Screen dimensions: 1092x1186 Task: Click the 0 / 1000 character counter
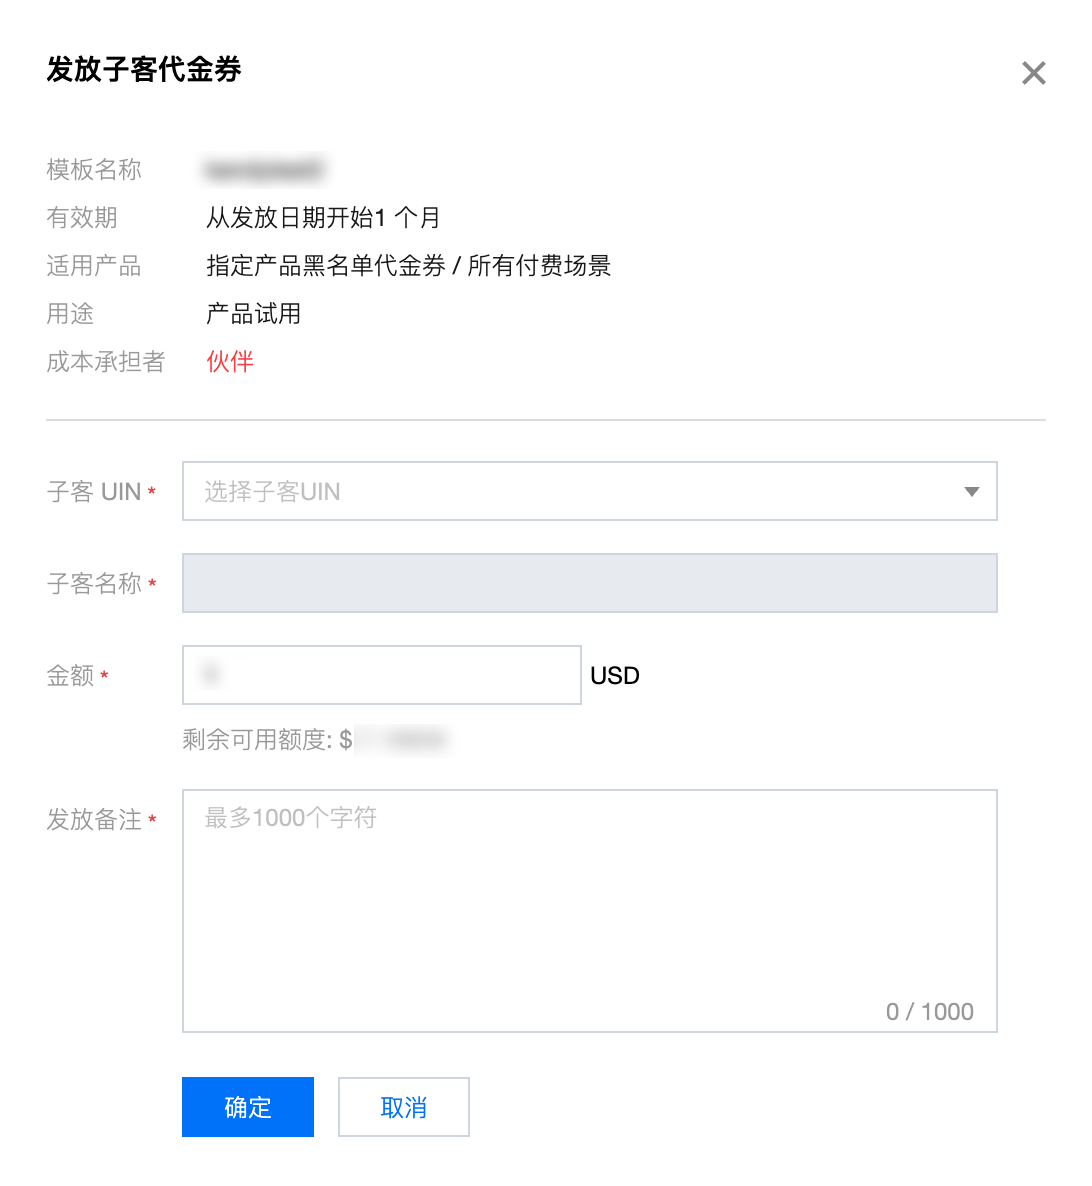click(929, 1012)
